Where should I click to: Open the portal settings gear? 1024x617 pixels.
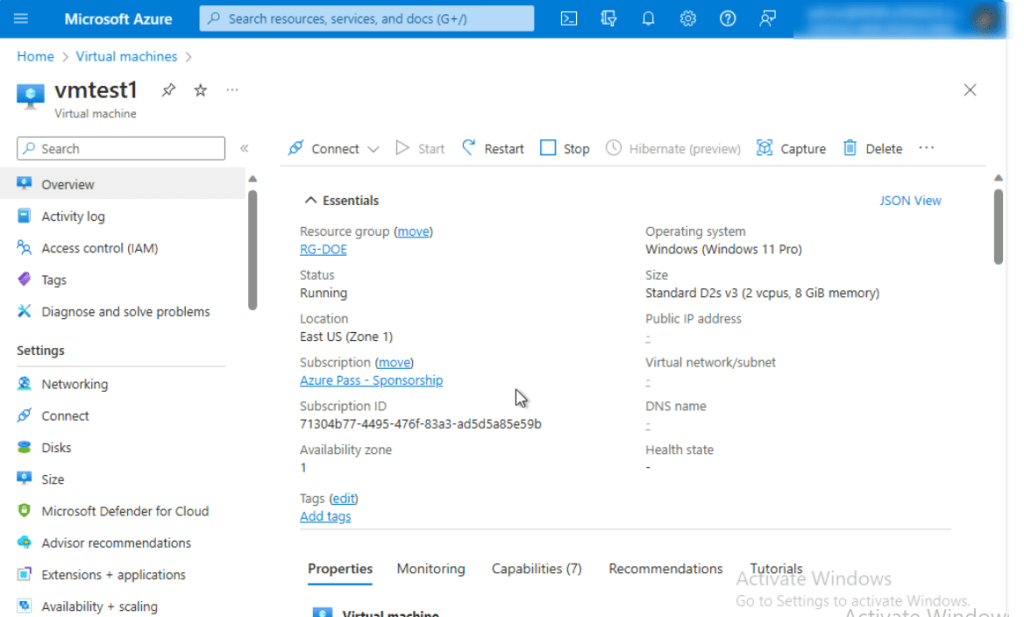click(x=688, y=18)
